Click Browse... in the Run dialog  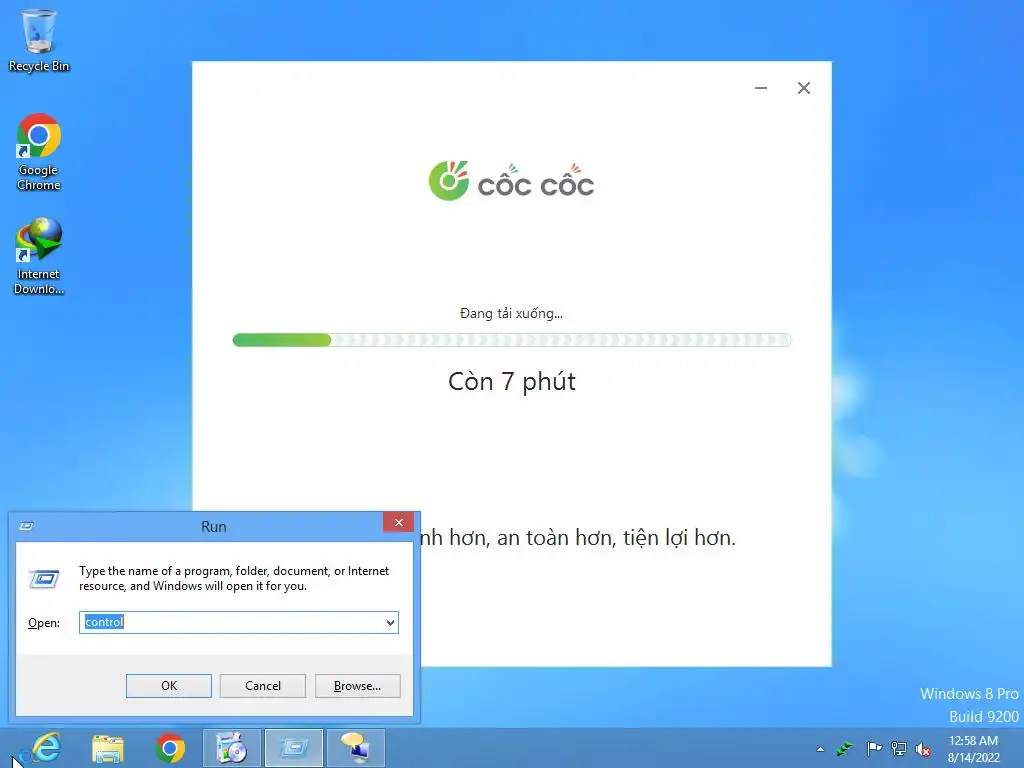tap(357, 686)
